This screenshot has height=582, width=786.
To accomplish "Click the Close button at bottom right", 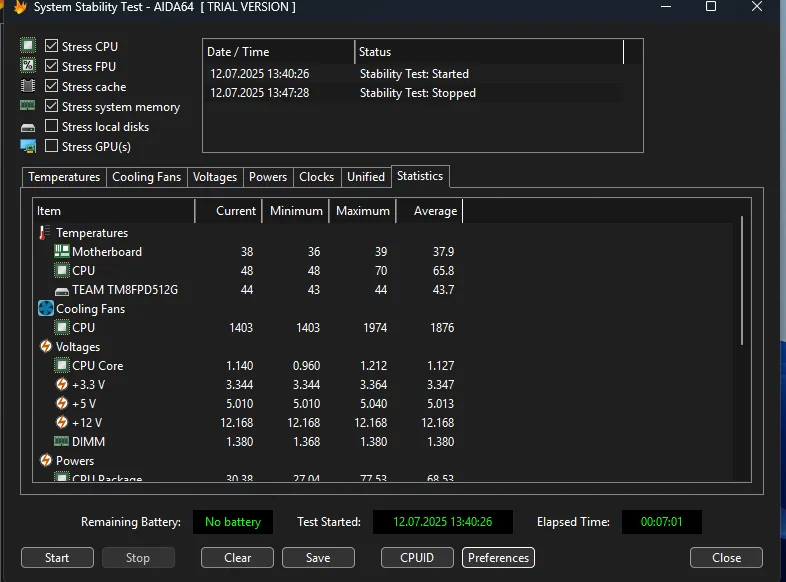I will 726,557.
